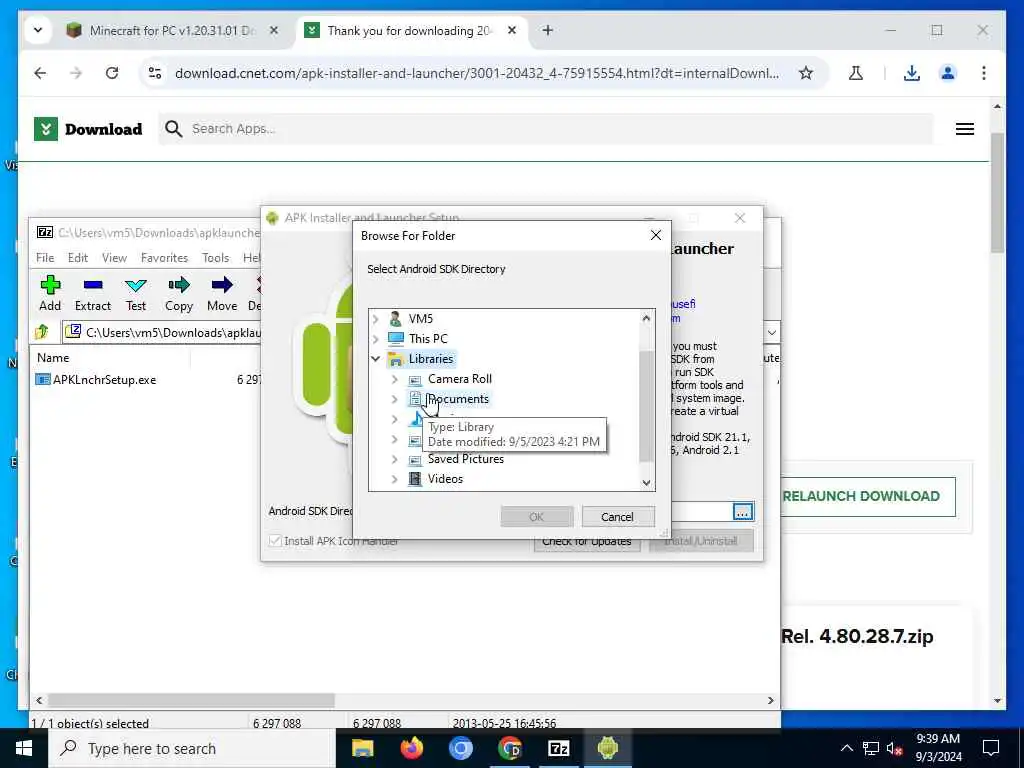The image size is (1024, 768).
Task: Open Chrome profile avatar
Action: tap(948, 73)
